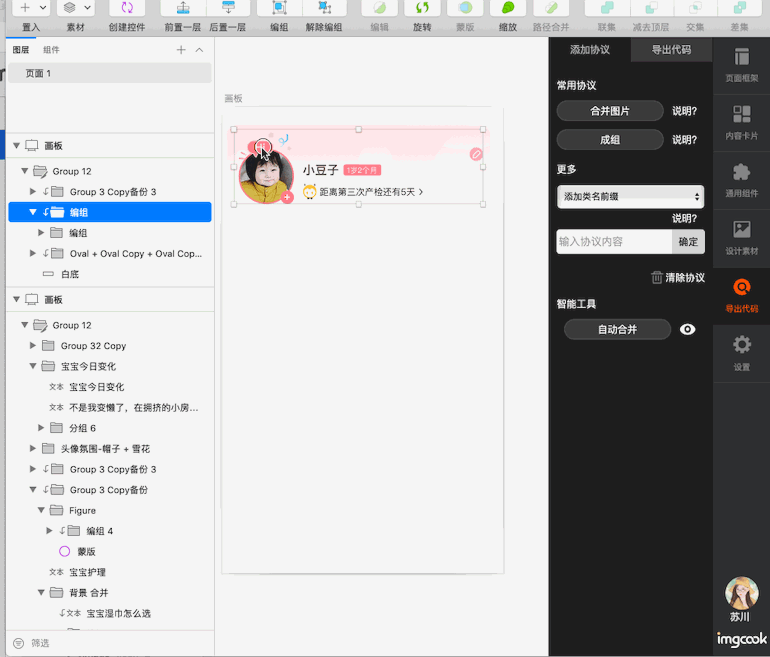Click 成组 button
This screenshot has width=770, height=657.
pos(610,140)
